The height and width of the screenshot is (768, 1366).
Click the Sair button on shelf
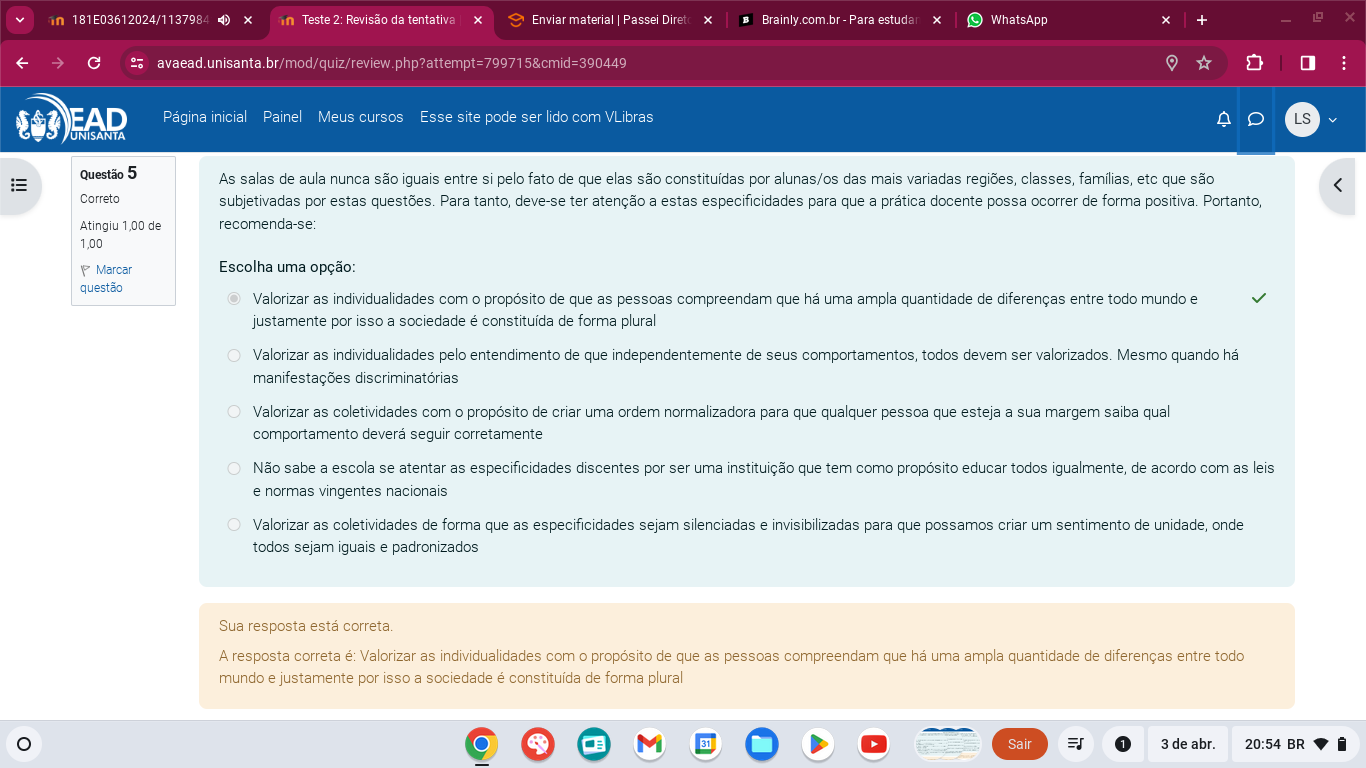coord(1019,744)
